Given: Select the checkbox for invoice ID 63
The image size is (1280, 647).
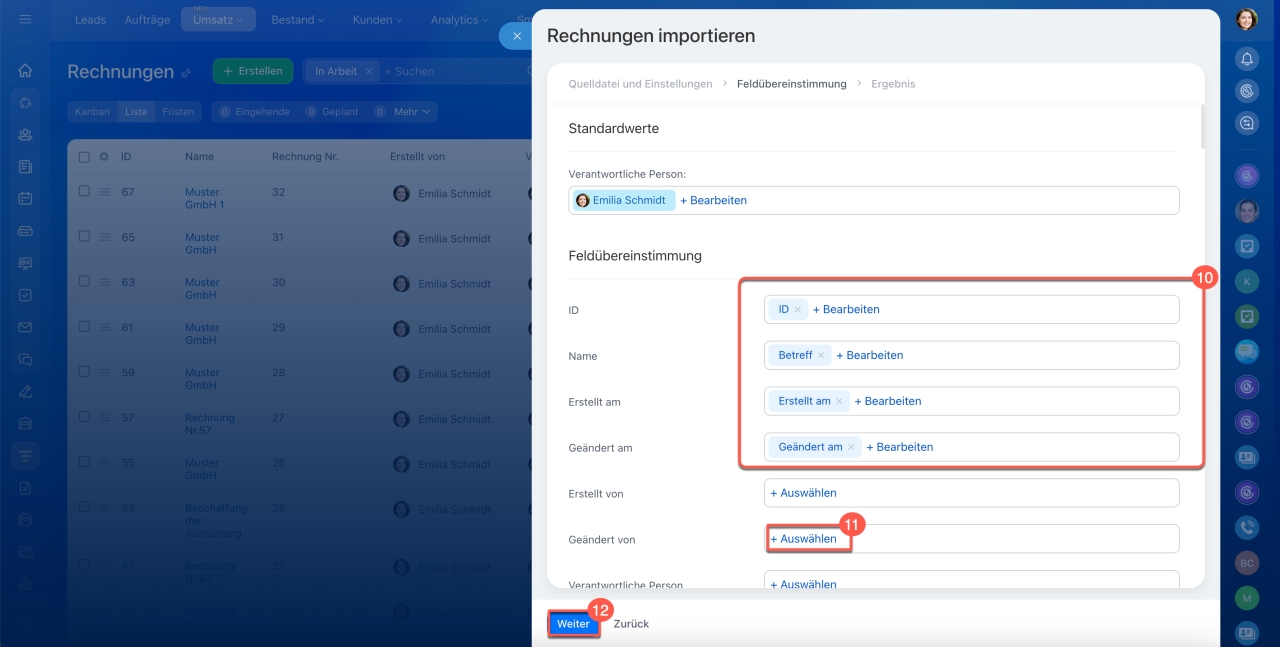Looking at the screenshot, I should [x=84, y=282].
